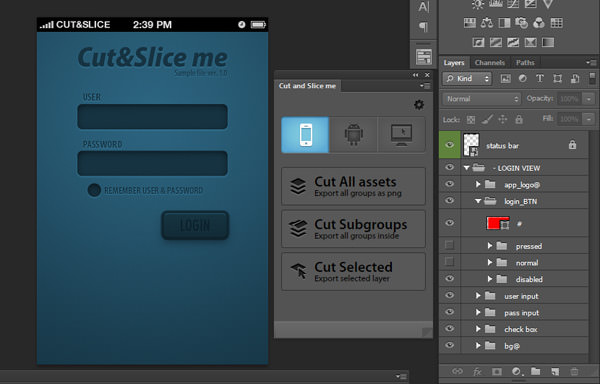Hide the disabled group layer

[450, 279]
